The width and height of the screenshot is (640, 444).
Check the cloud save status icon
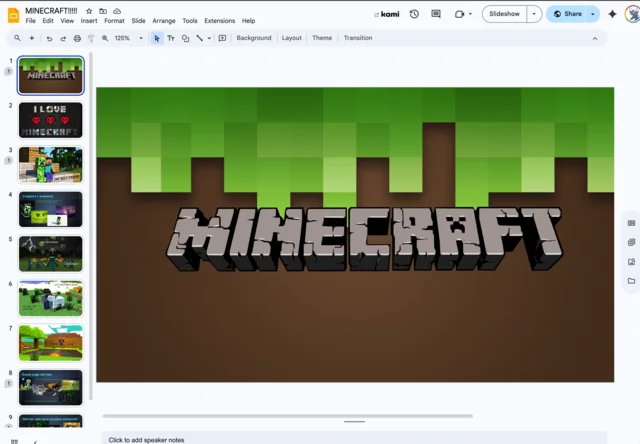point(117,11)
